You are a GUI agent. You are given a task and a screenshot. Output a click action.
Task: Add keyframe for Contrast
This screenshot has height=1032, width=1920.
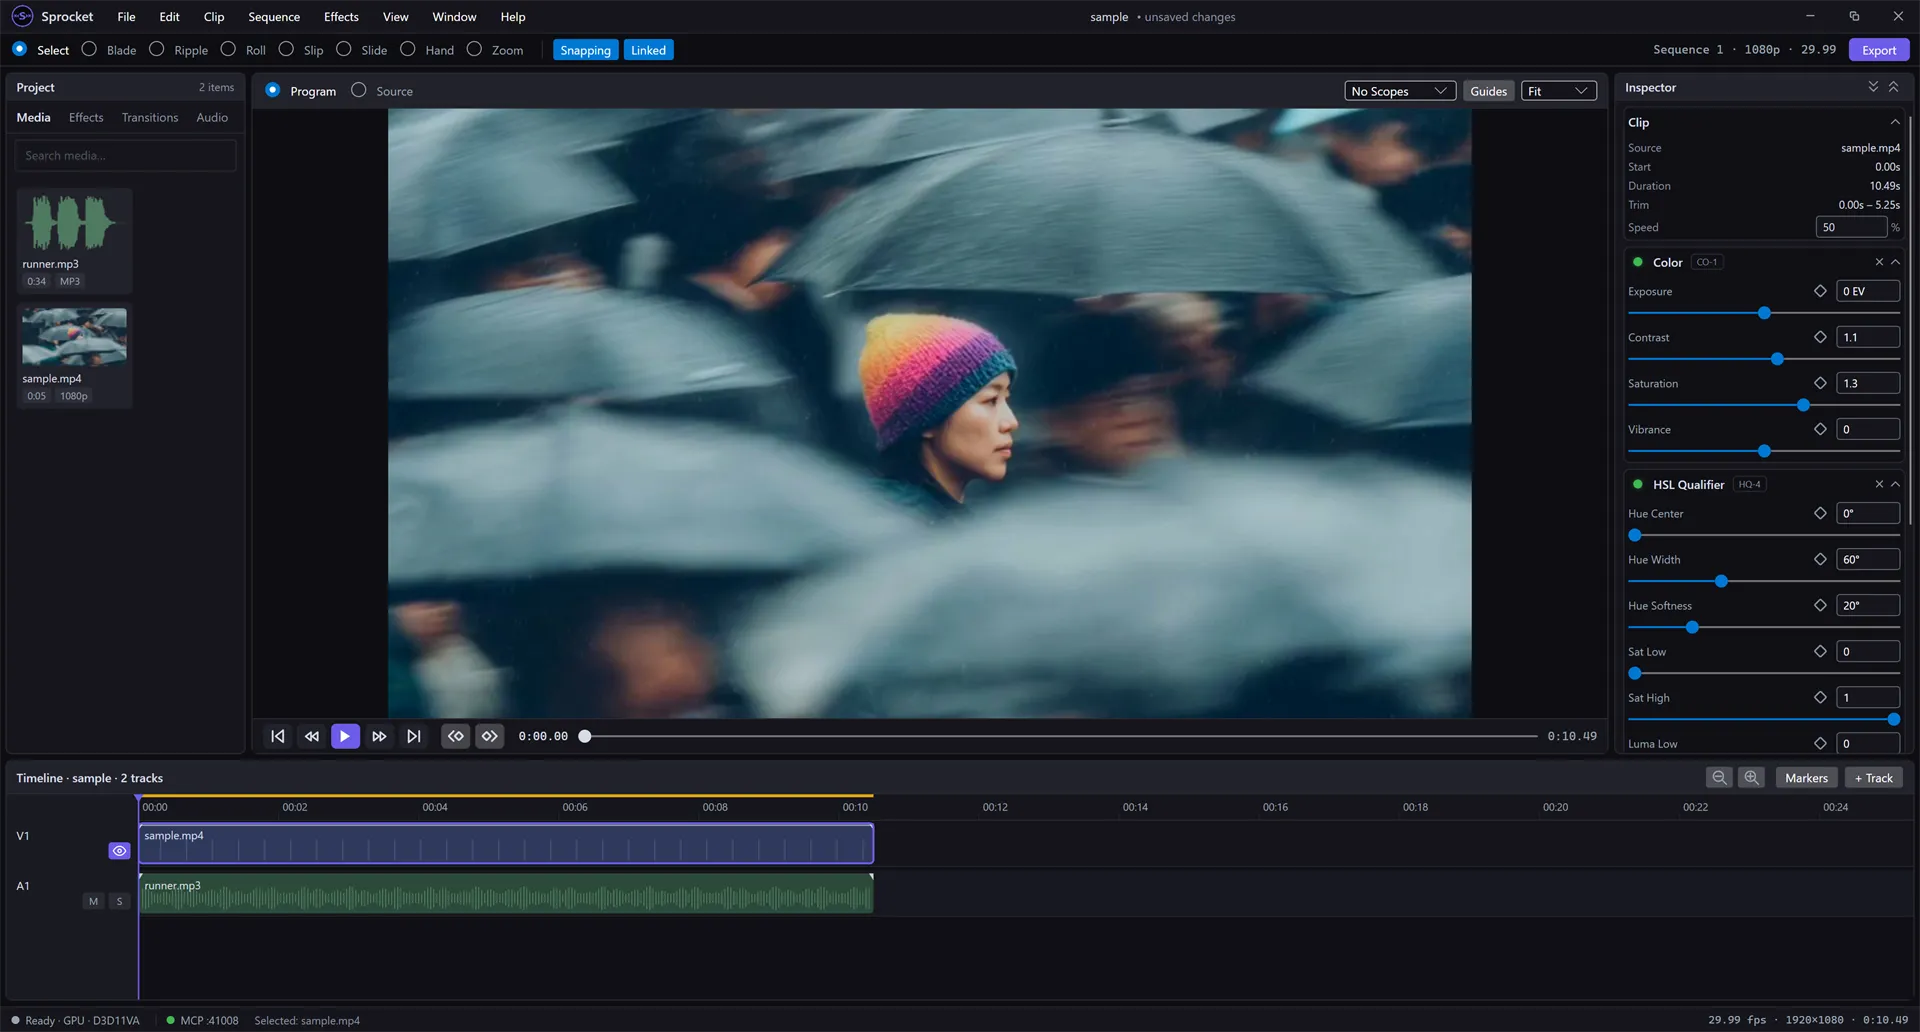(x=1820, y=337)
